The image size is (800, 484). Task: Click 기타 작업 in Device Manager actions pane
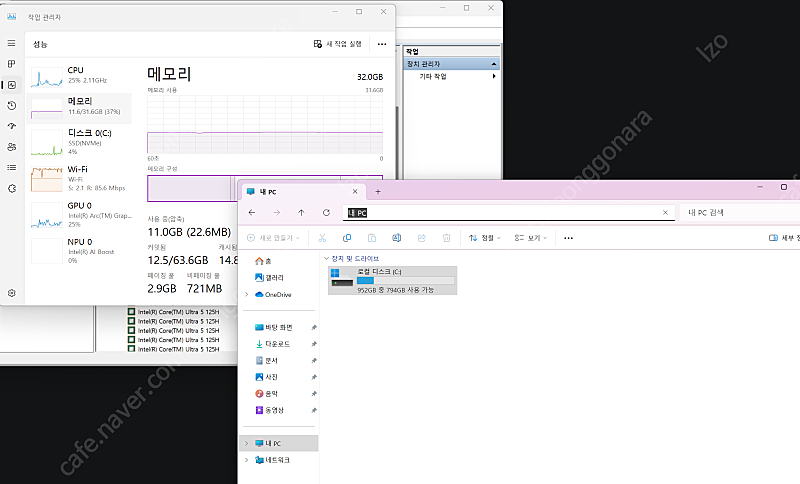433,77
